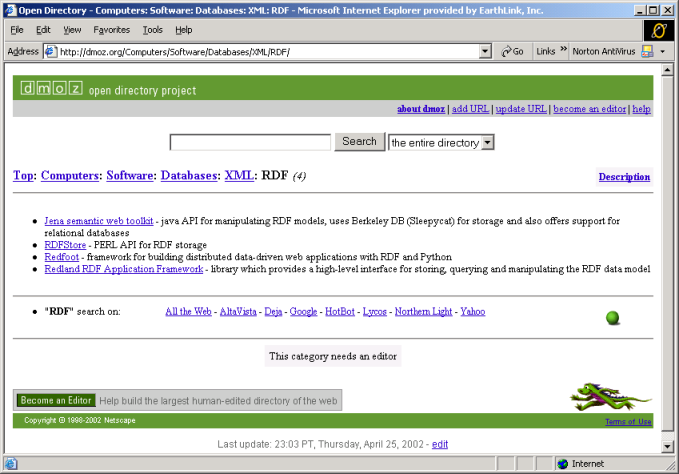Click inside the directory search text field
This screenshot has width=679, height=474.
click(250, 143)
